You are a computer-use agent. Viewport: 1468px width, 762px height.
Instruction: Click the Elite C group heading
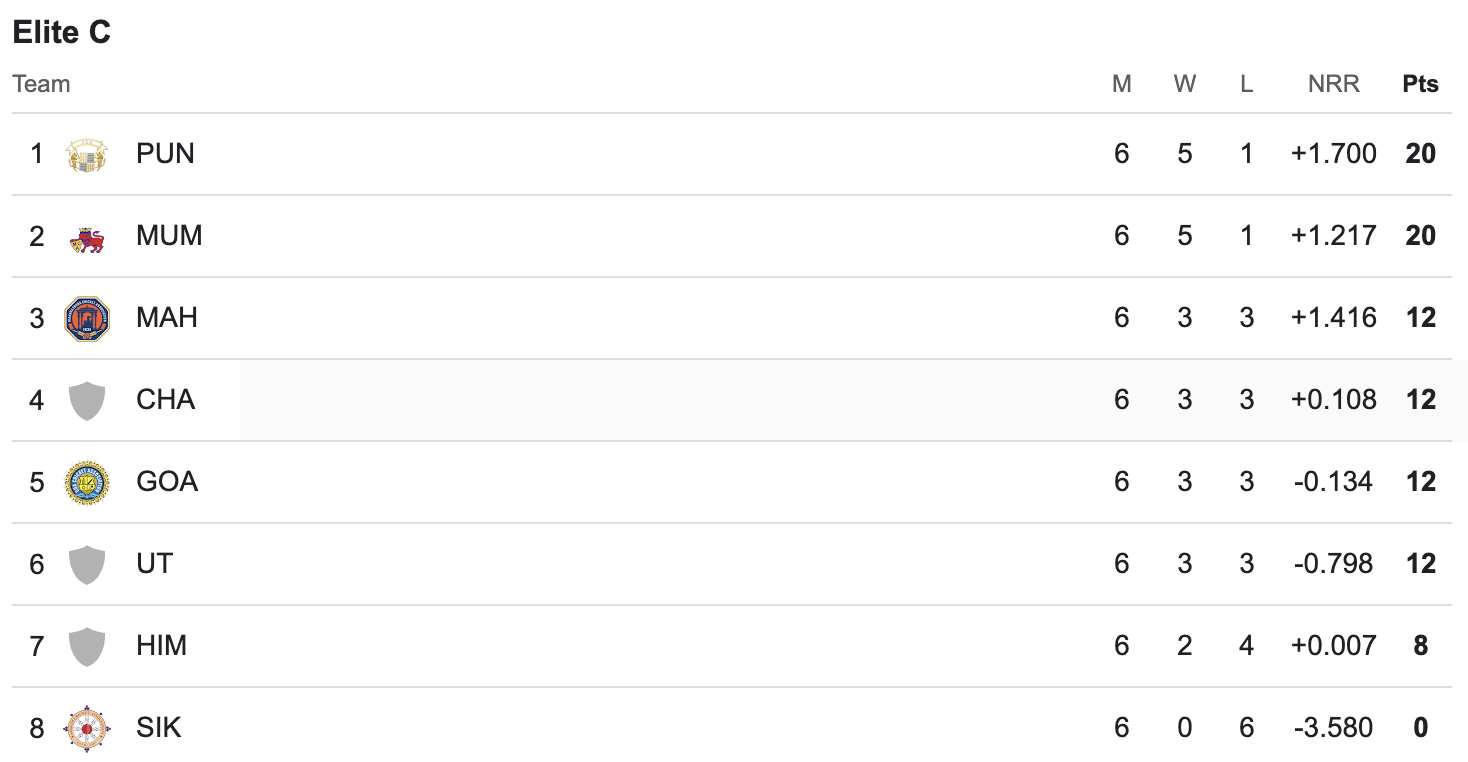pos(61,33)
